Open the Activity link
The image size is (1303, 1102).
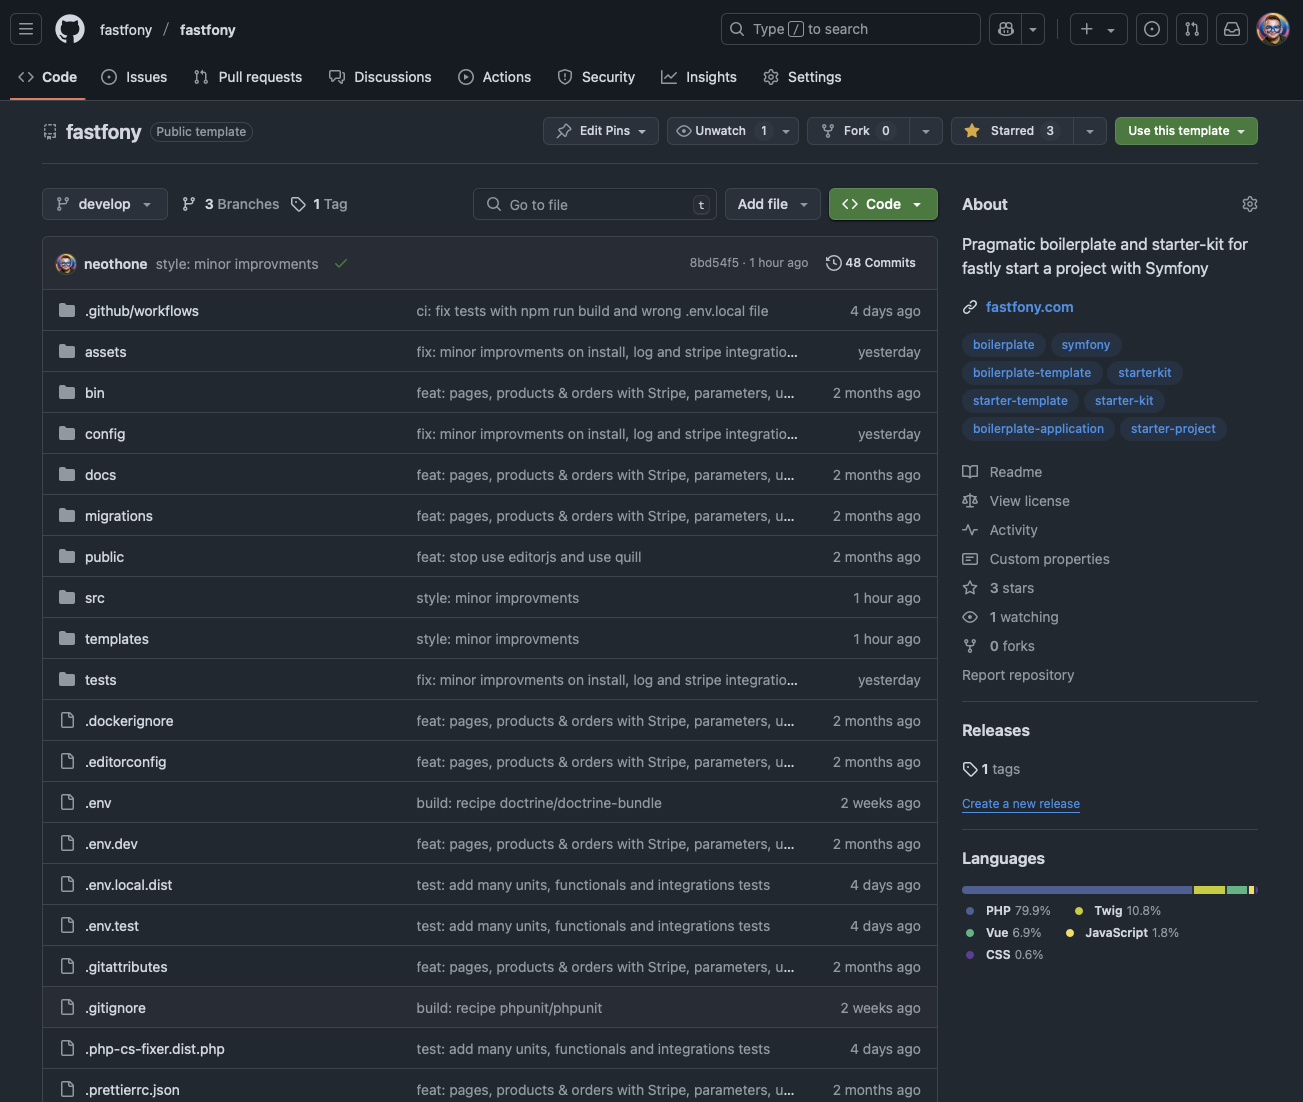click(1000, 530)
